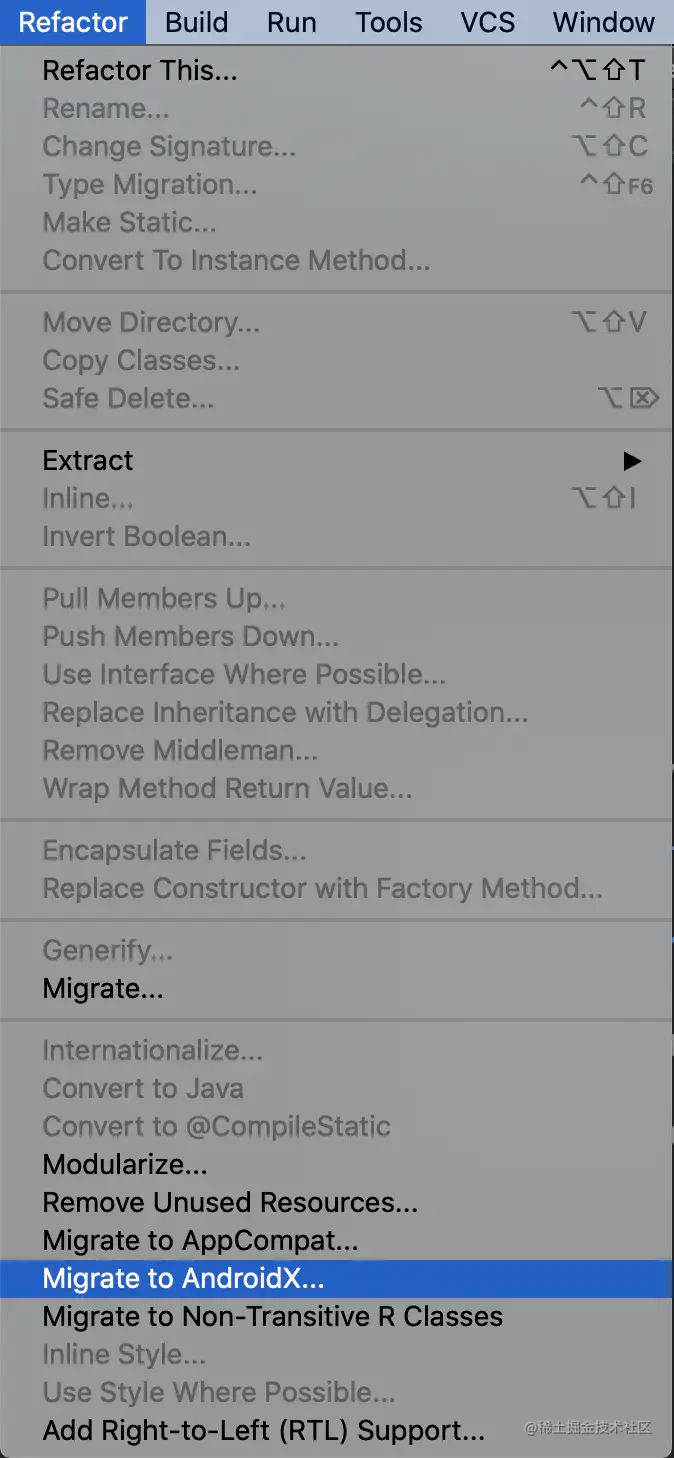Screen dimensions: 674x1458
Task: Open the Refactor This dialog
Action: coord(336,70)
